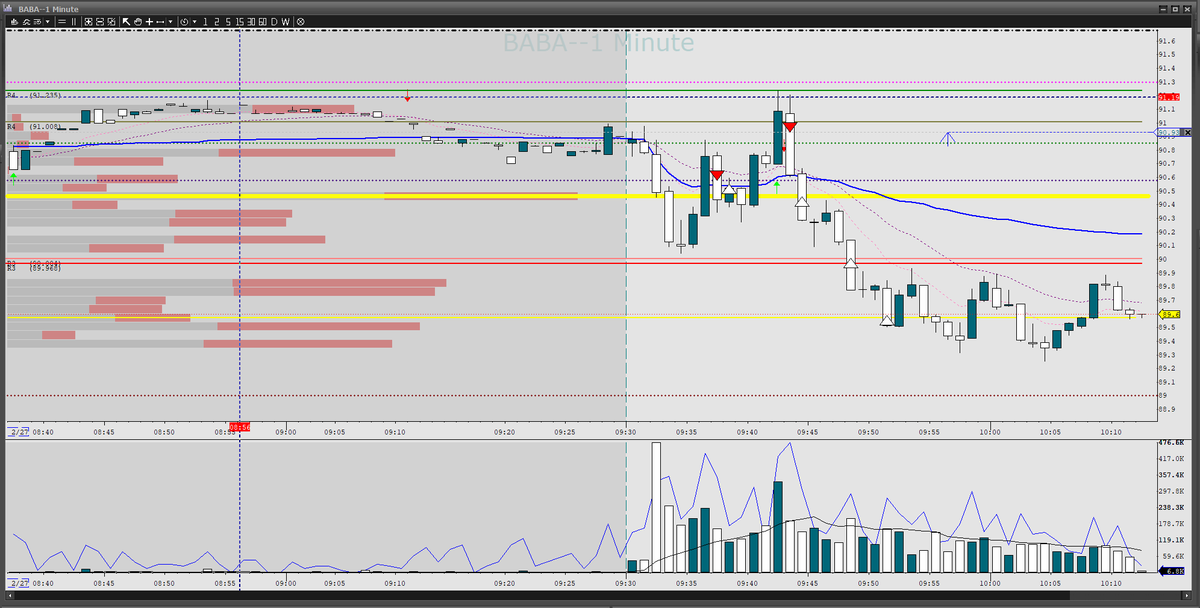
Task: Select the vertical lines layout icon
Action: point(74,21)
